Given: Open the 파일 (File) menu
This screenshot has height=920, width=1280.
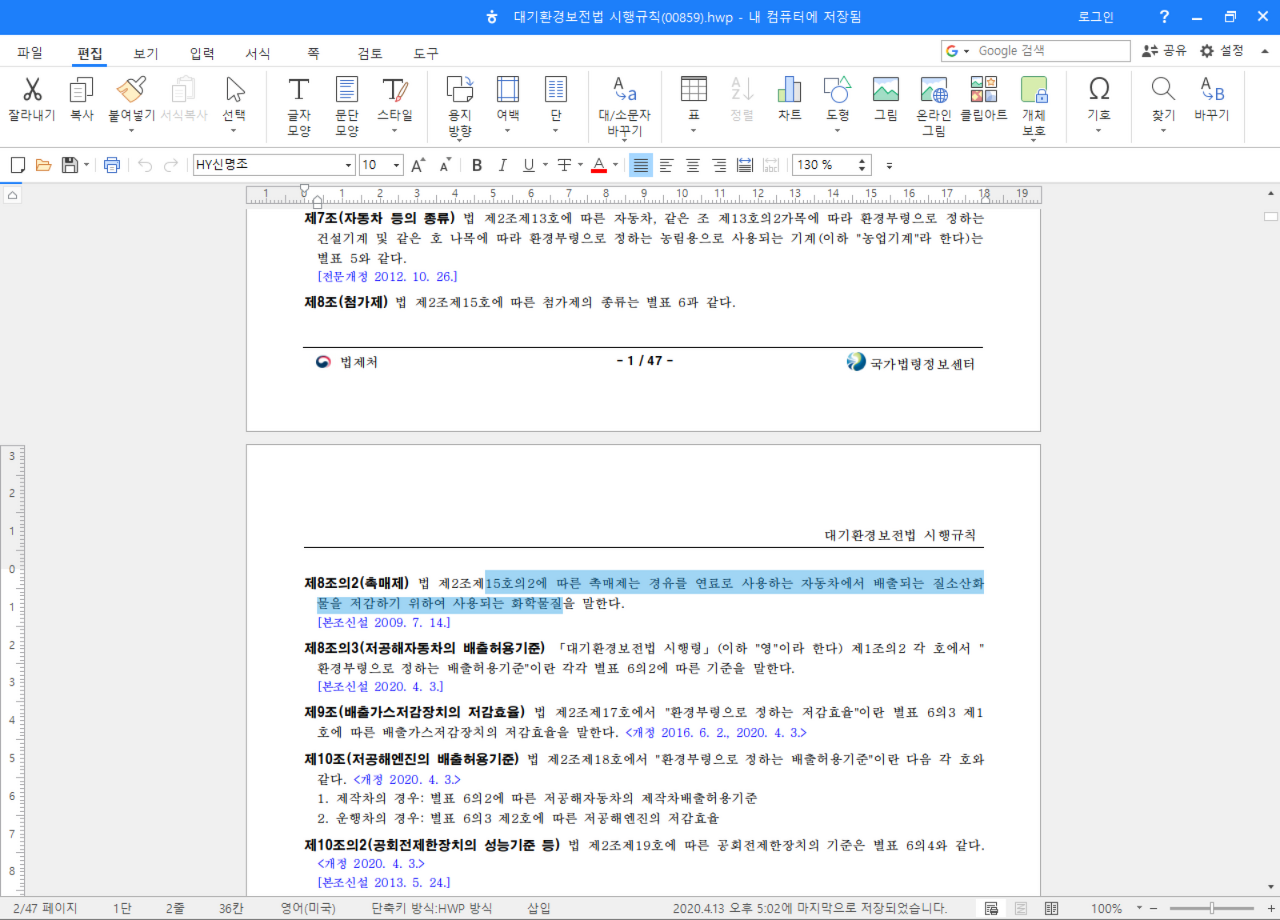Looking at the screenshot, I should pos(30,52).
